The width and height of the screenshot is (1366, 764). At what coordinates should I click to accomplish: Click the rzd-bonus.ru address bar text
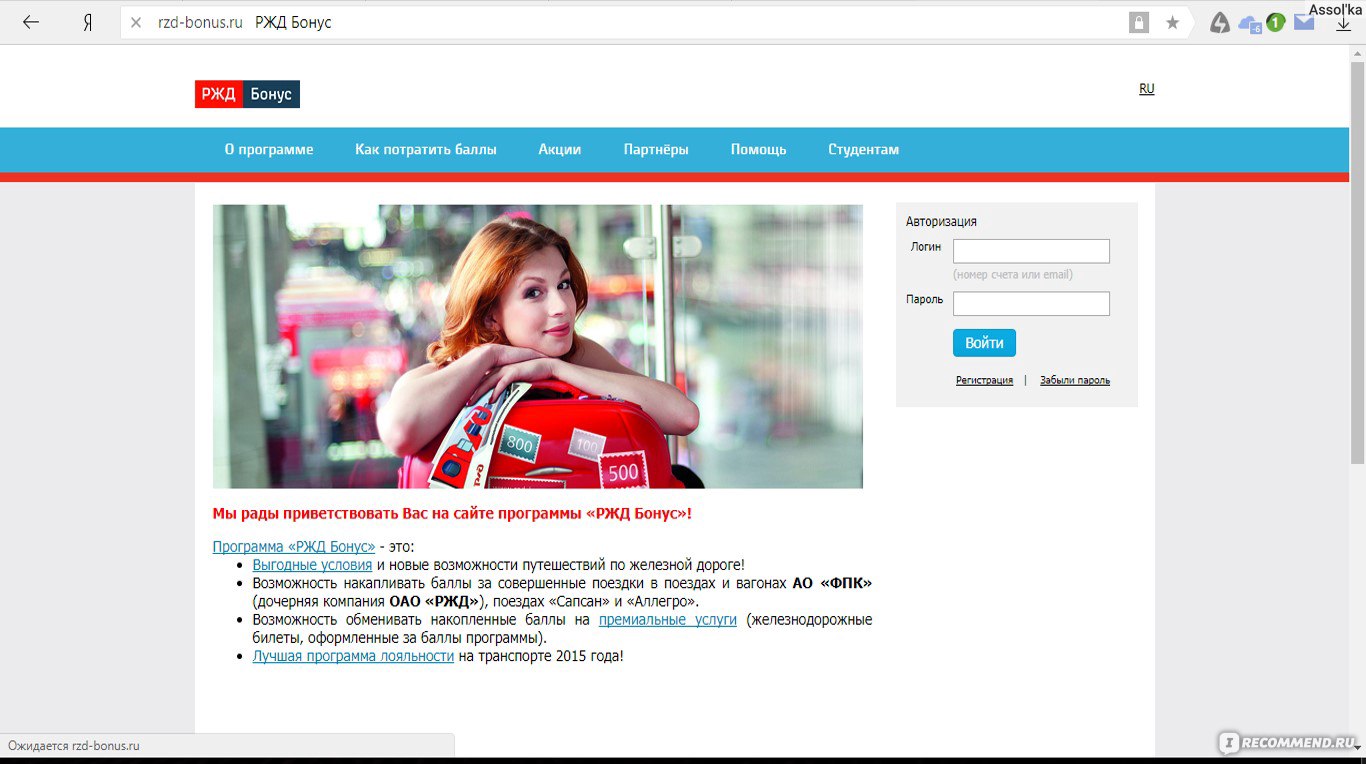[200, 22]
